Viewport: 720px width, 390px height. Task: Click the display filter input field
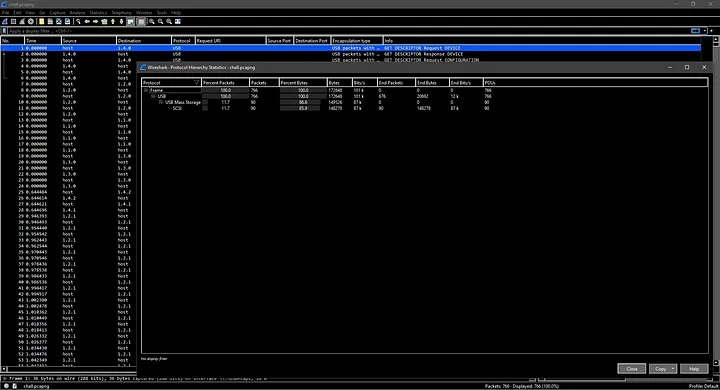[x=349, y=31]
